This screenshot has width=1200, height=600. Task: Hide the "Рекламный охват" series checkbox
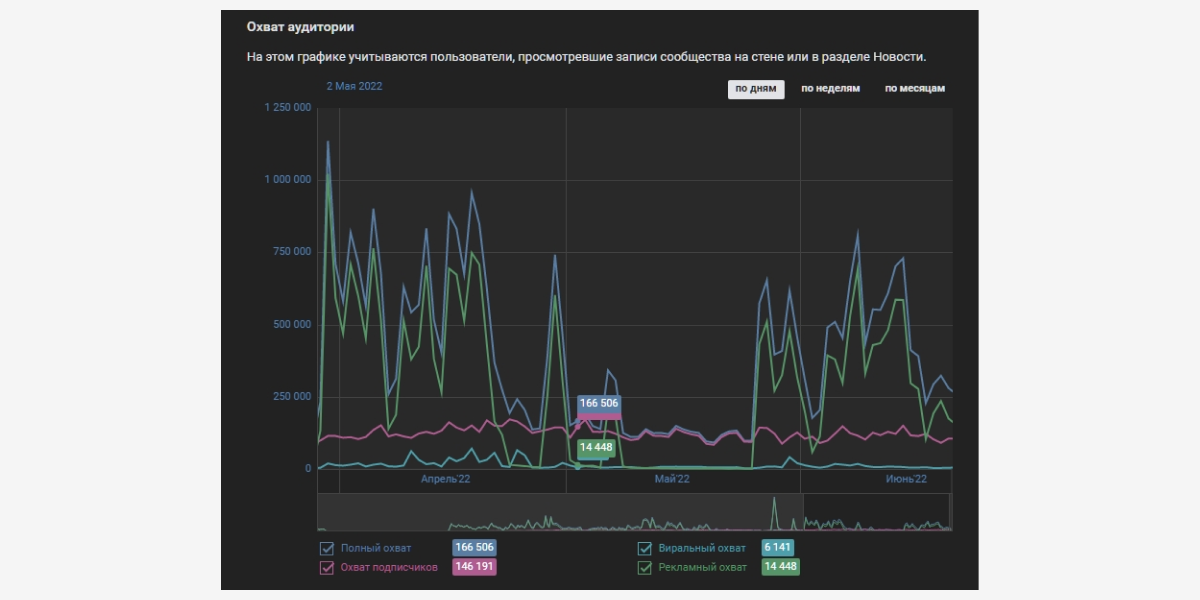(x=645, y=567)
